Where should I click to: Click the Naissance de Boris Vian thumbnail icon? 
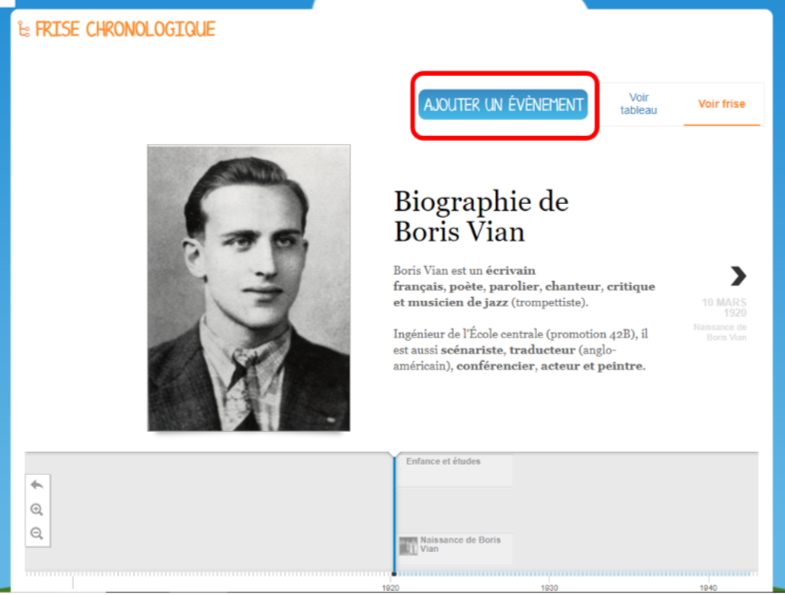(x=408, y=545)
